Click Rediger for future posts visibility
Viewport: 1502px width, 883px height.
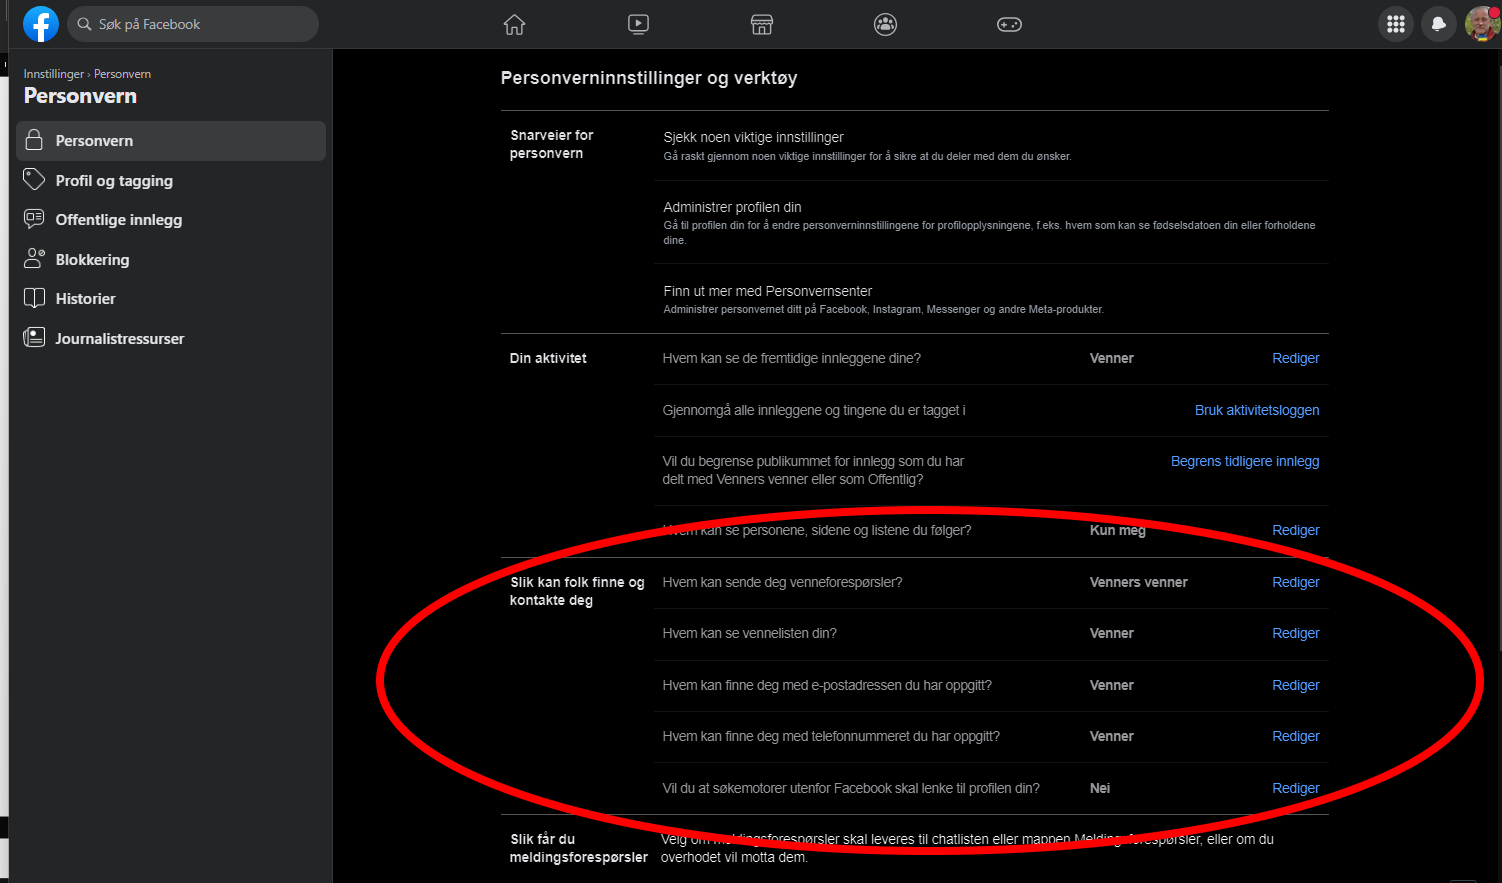click(1295, 358)
